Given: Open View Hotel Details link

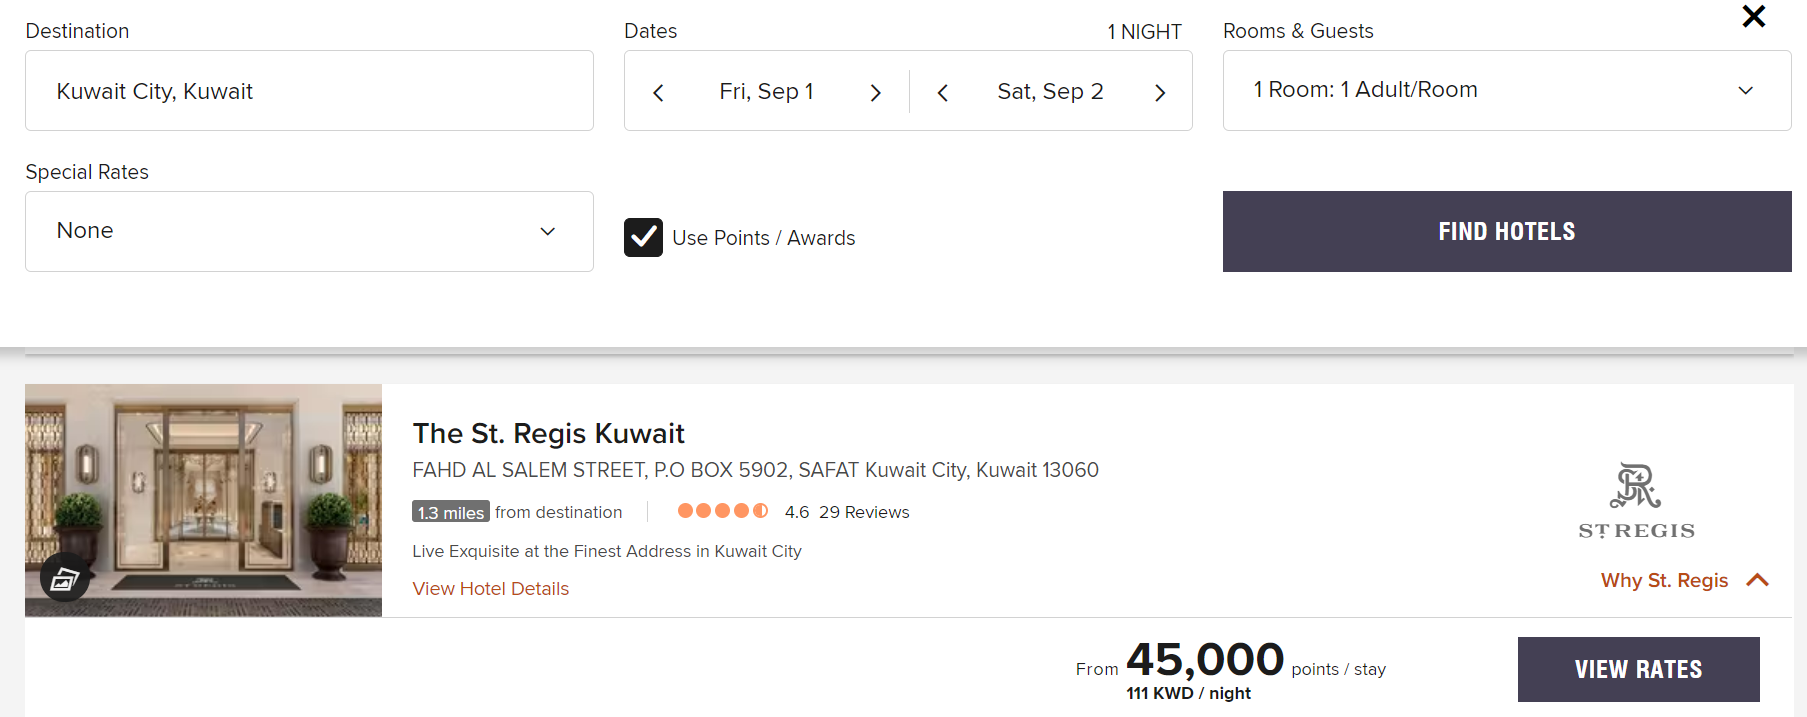Looking at the screenshot, I should coord(490,589).
